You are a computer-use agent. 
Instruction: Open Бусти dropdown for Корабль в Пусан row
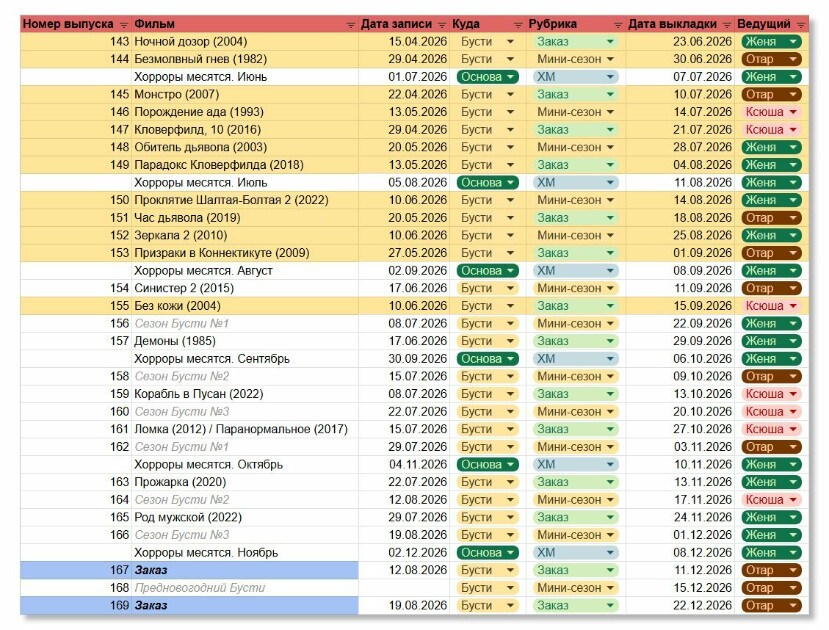510,394
